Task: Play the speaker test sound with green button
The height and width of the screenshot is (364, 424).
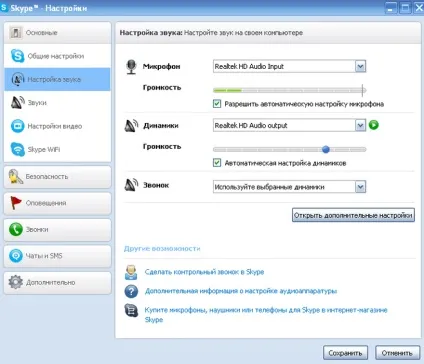Action: coord(374,125)
